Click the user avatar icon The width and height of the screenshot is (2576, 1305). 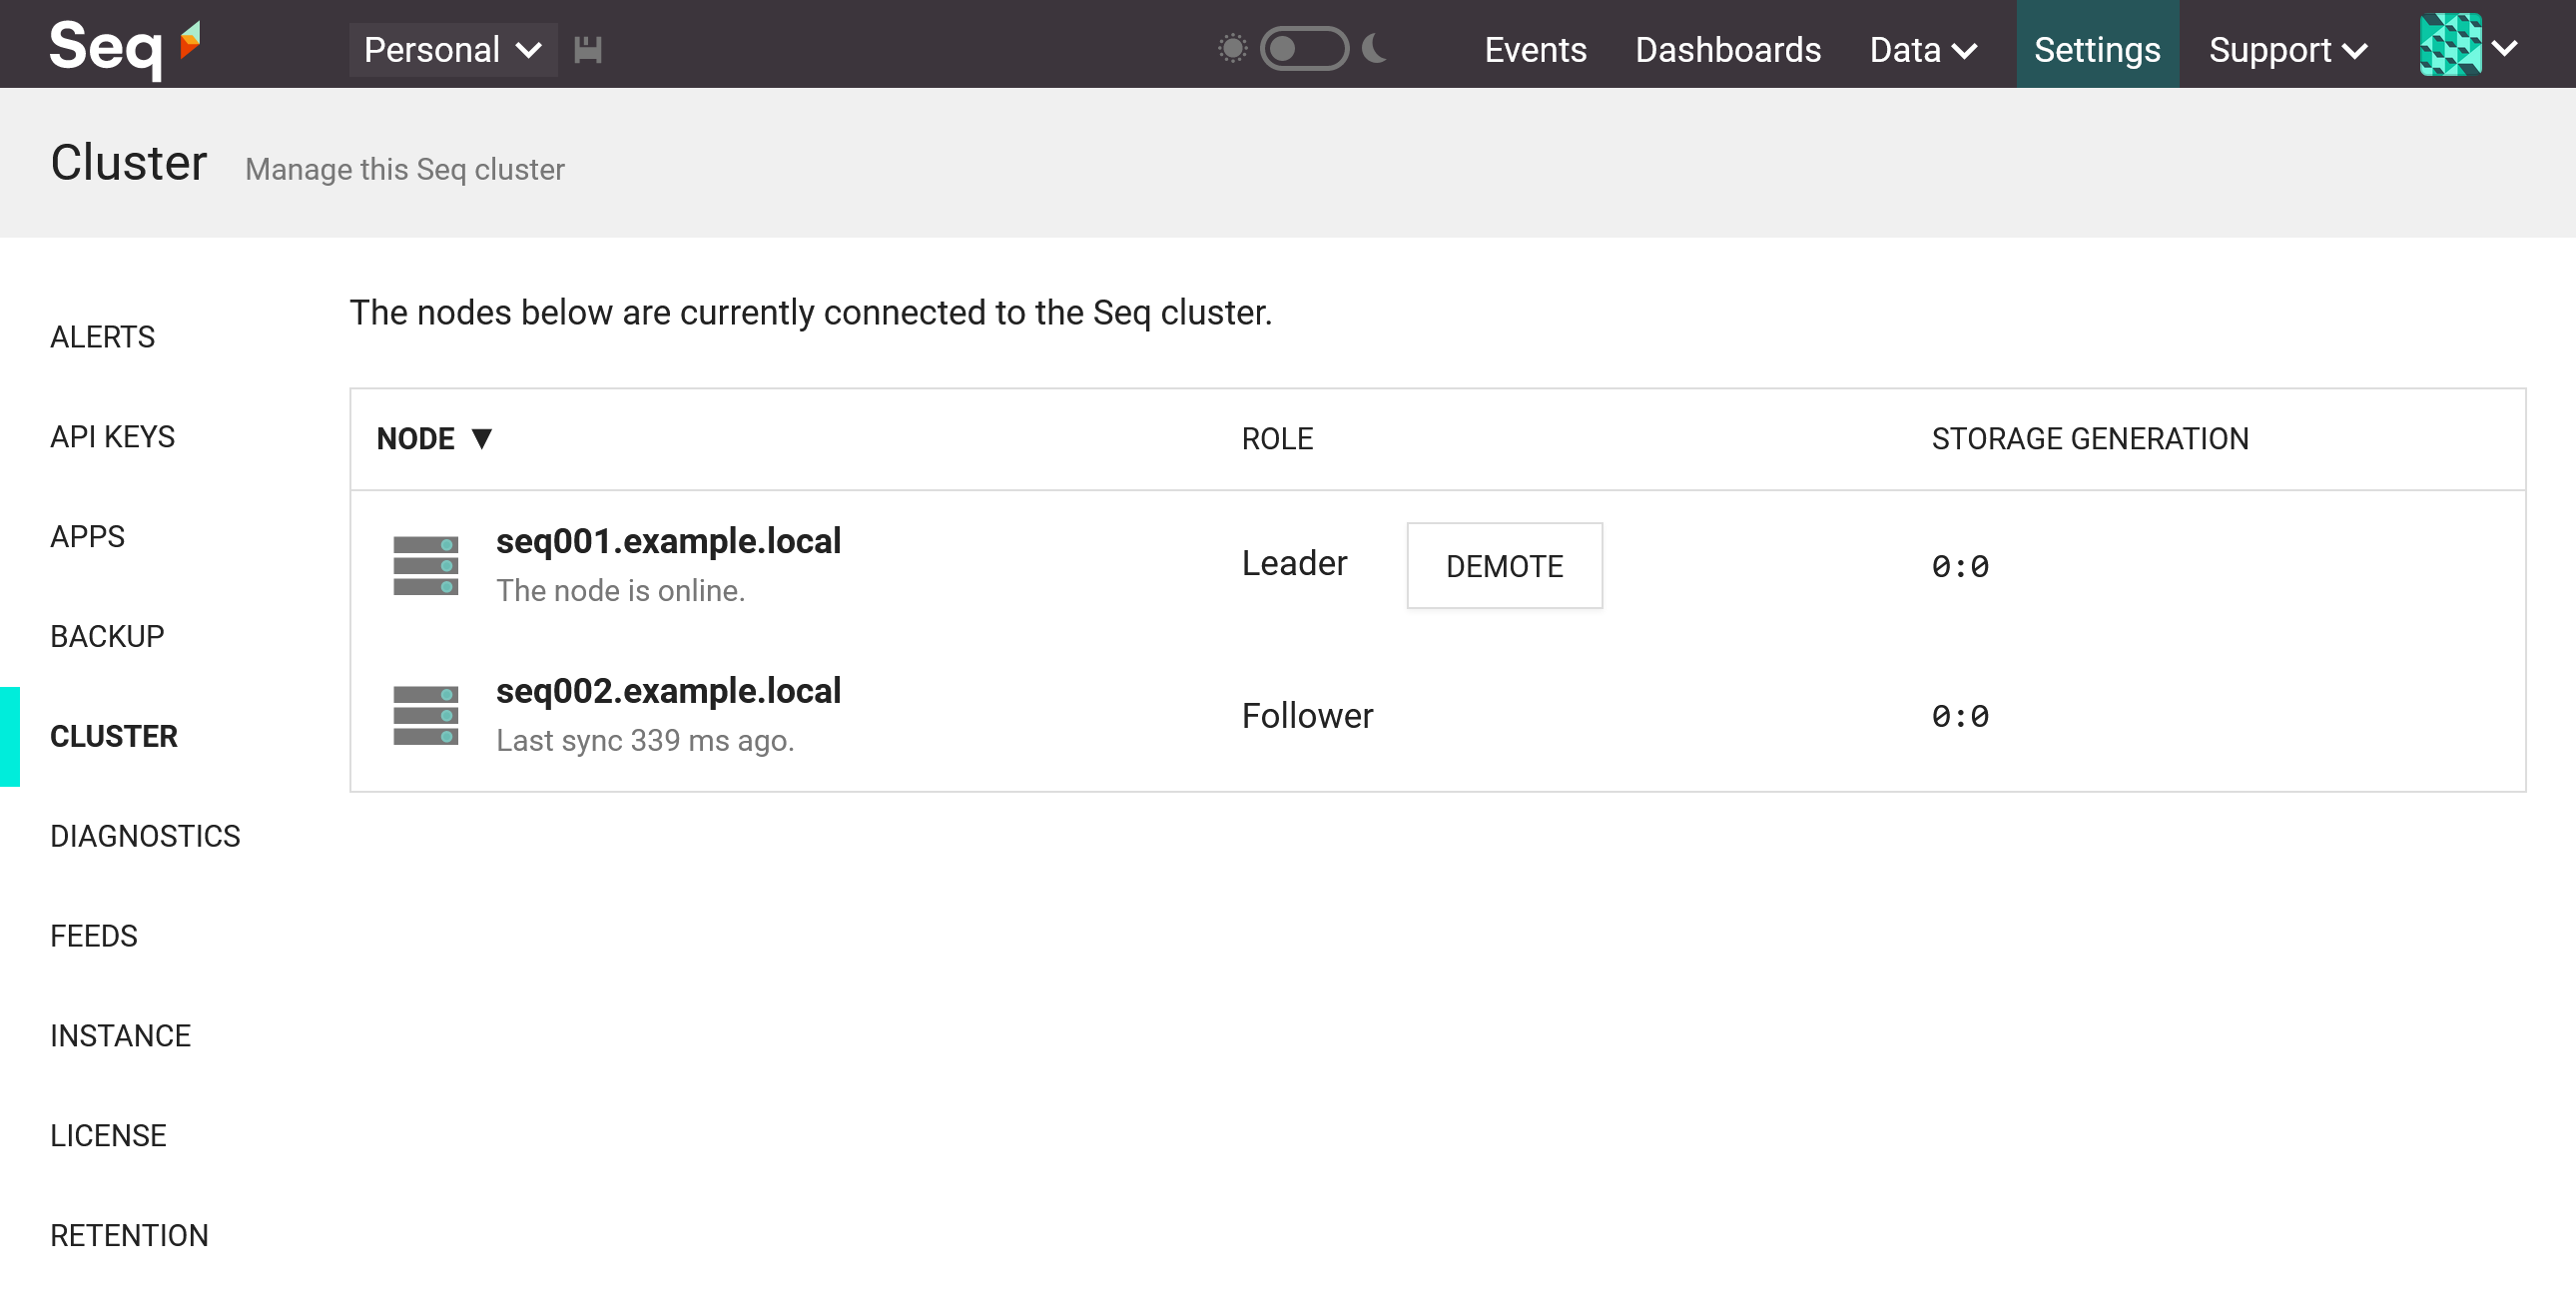pyautogui.click(x=2450, y=45)
